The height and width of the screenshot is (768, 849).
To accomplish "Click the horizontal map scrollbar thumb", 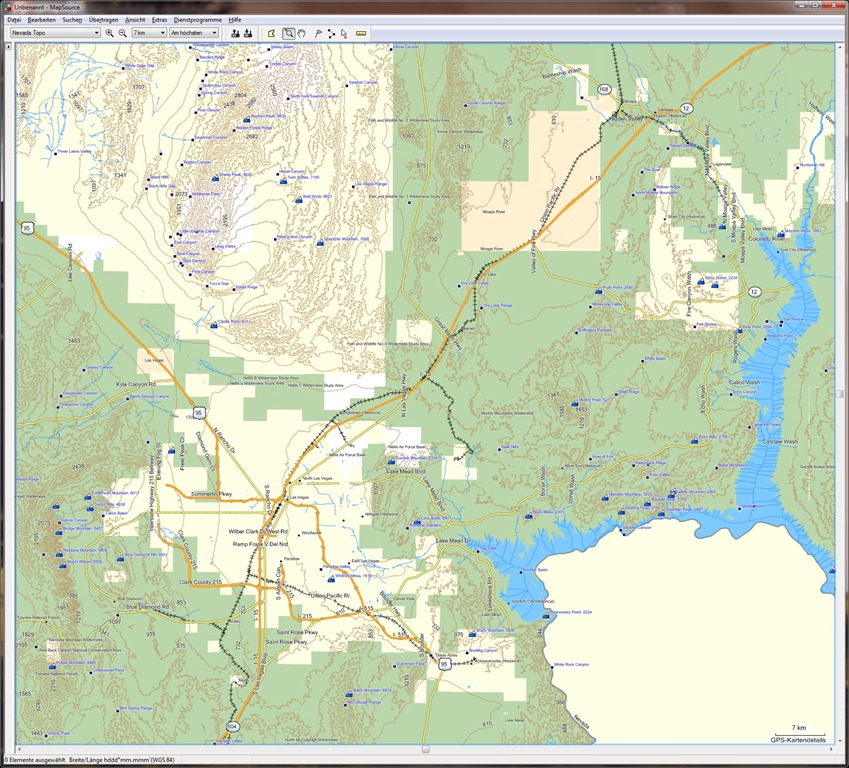I will (425, 749).
